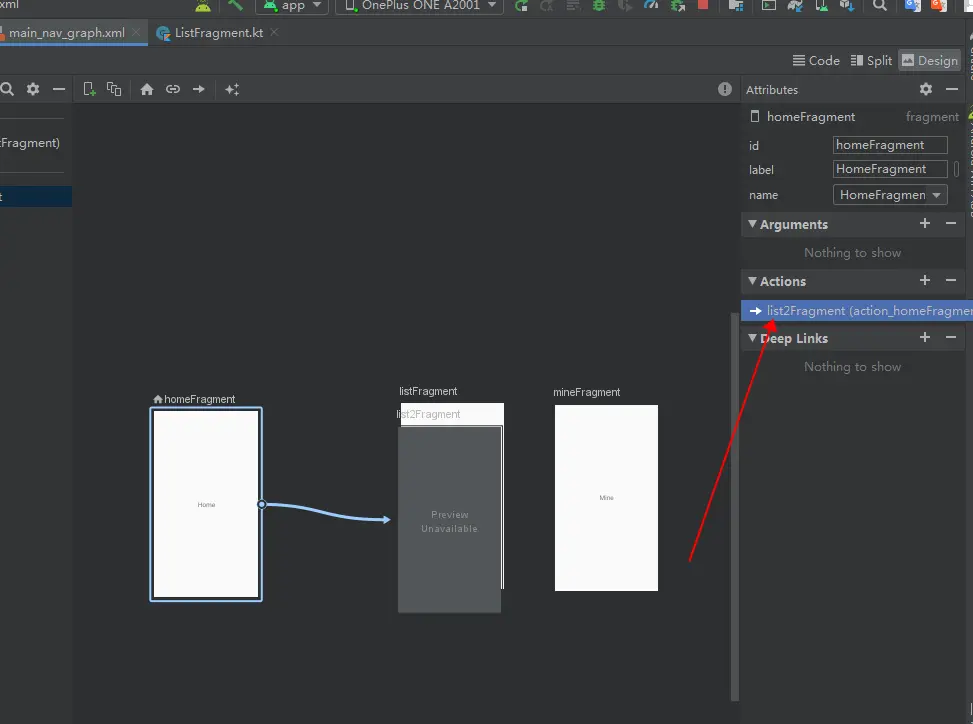Open the app run configuration dropdown
Screen dimensions: 973x724
click(x=293, y=6)
